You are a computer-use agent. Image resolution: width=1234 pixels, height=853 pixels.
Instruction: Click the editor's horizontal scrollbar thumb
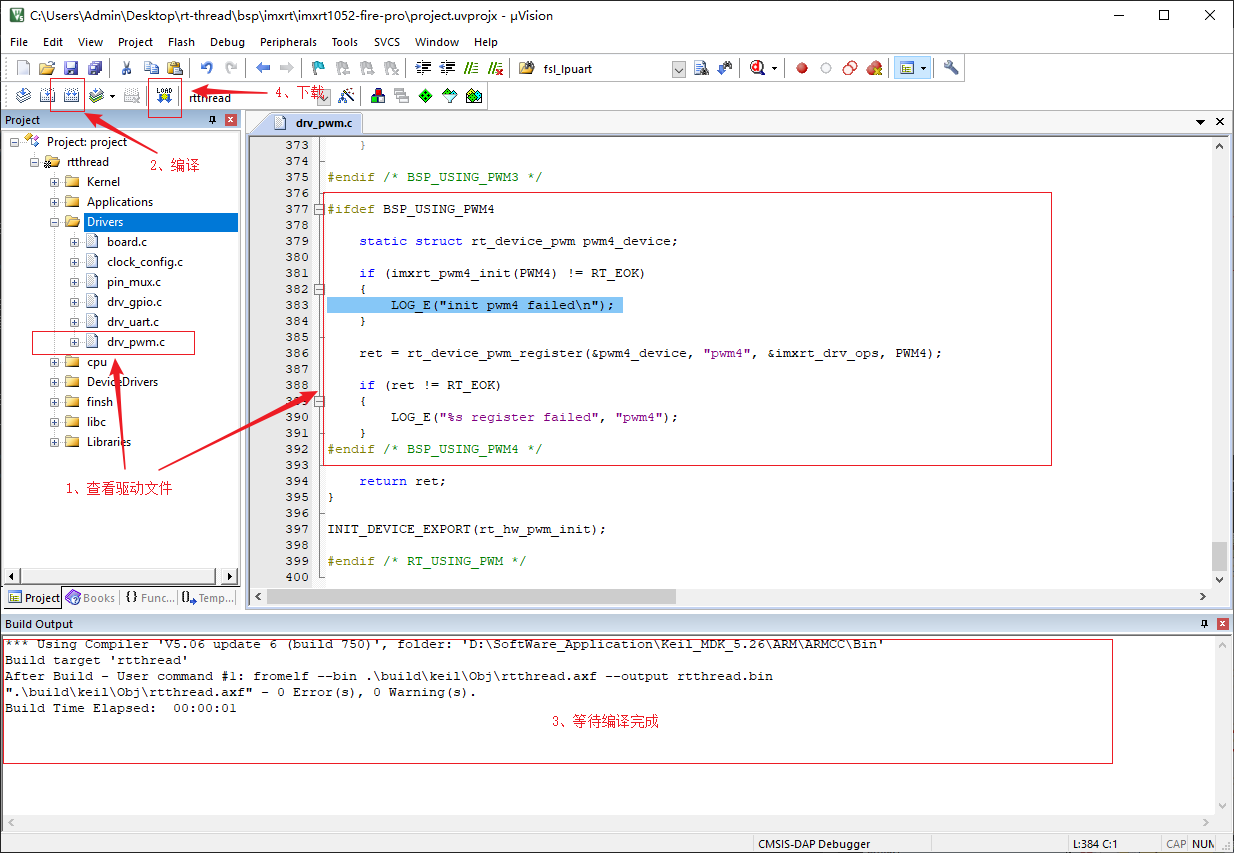(x=471, y=596)
